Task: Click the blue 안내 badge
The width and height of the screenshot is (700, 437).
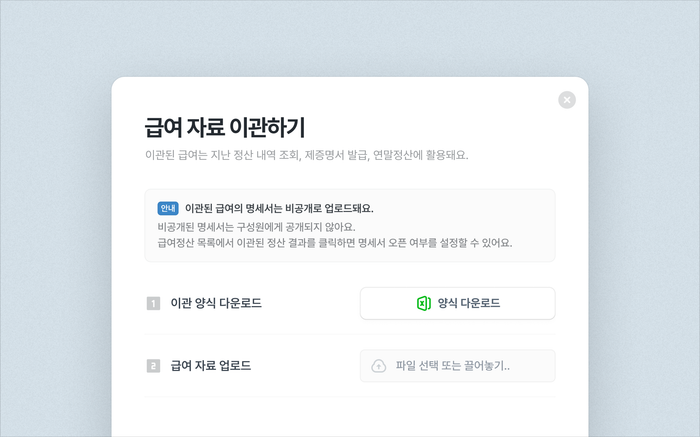Action: [x=168, y=208]
